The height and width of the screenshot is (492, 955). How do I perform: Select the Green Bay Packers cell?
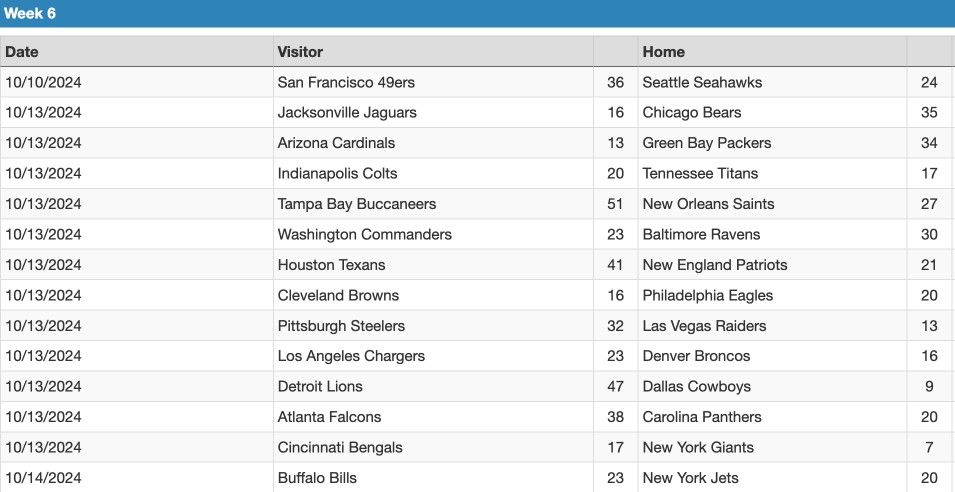click(x=772, y=143)
